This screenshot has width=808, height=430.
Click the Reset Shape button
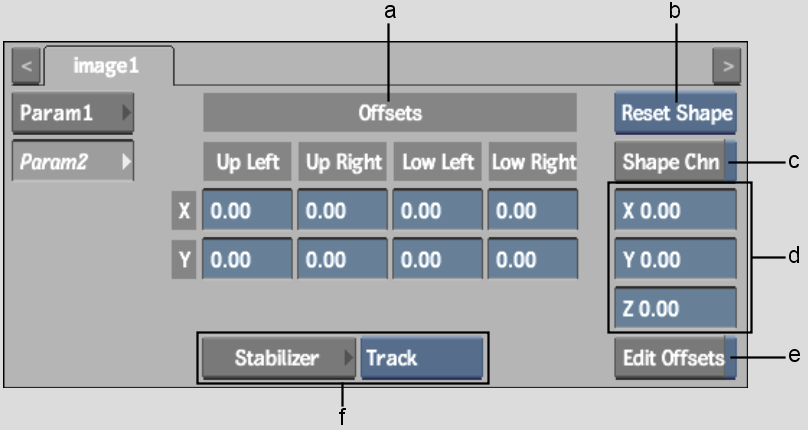pos(675,112)
